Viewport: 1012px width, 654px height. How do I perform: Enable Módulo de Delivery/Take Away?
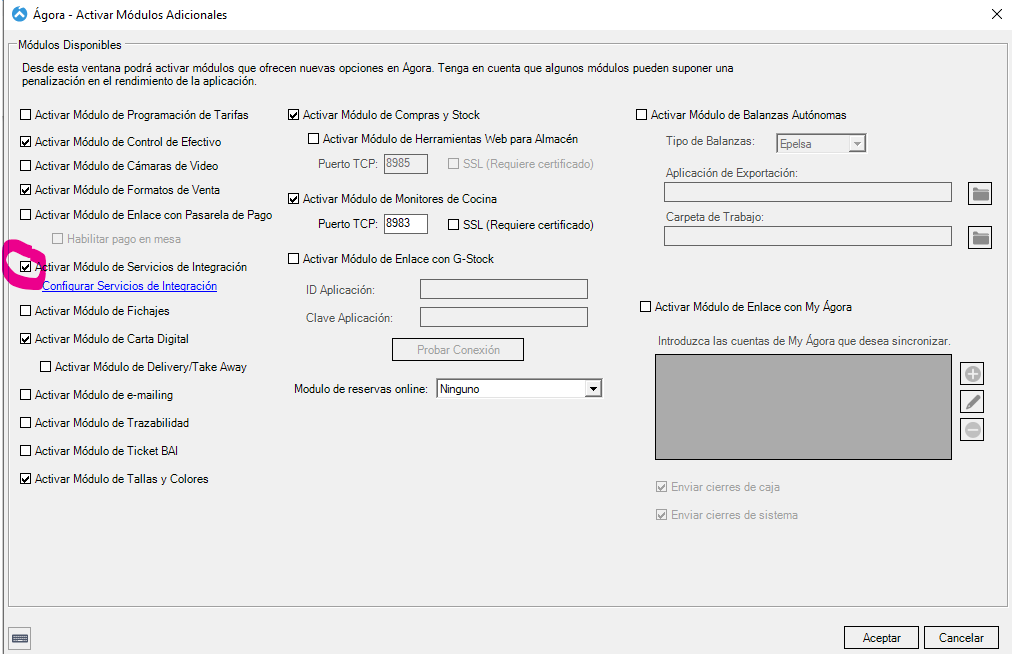pos(46,367)
